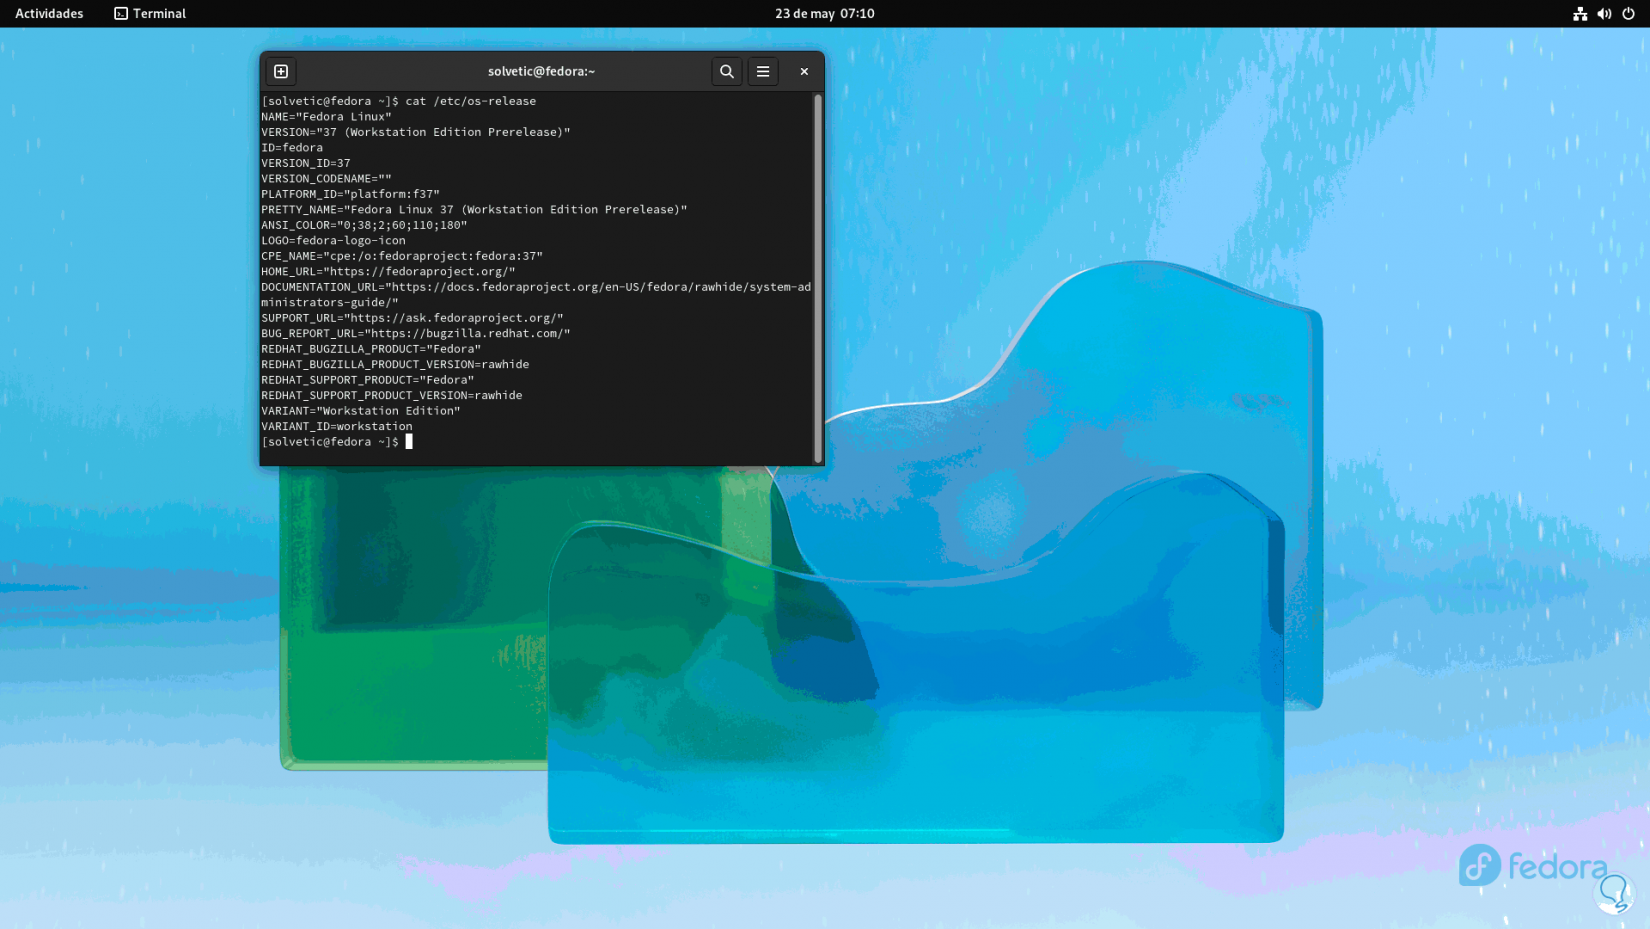Click the line REDHAT_SUPPORT_PRODUCT="Fedora"
1650x929 pixels.
point(368,380)
